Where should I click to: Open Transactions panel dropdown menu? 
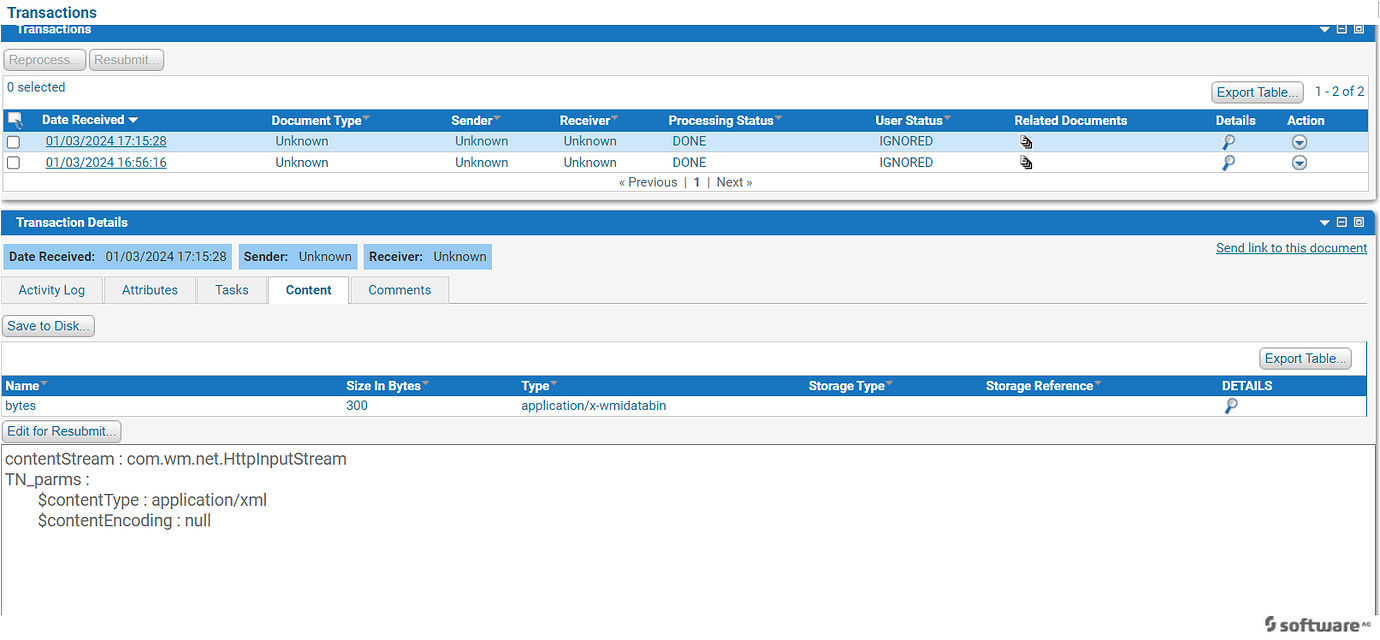[x=1325, y=29]
